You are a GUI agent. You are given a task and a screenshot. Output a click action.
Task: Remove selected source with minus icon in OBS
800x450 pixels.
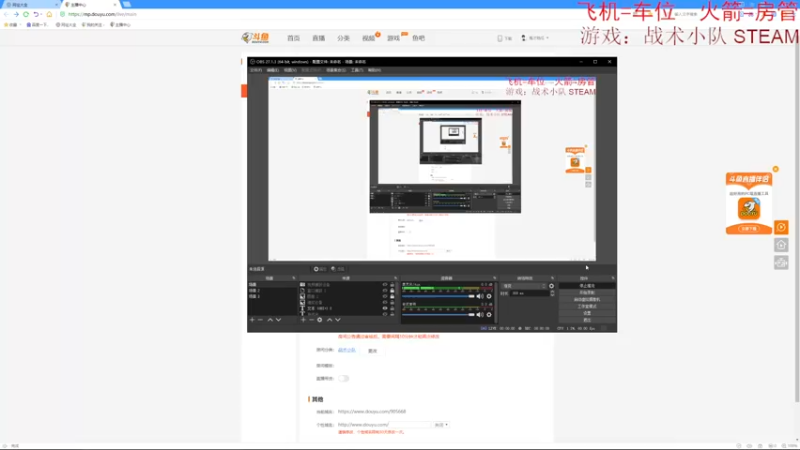311,320
